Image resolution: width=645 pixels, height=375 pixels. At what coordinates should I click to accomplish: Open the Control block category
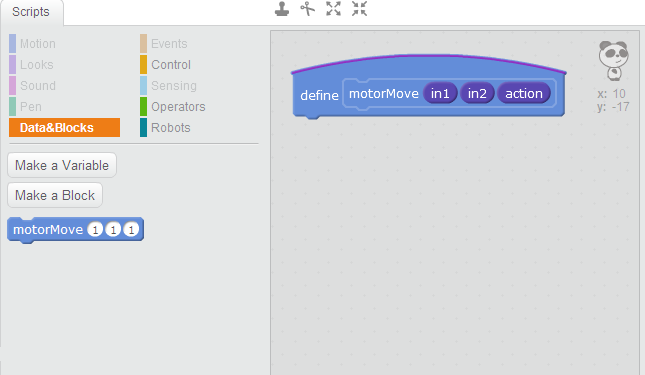171,65
